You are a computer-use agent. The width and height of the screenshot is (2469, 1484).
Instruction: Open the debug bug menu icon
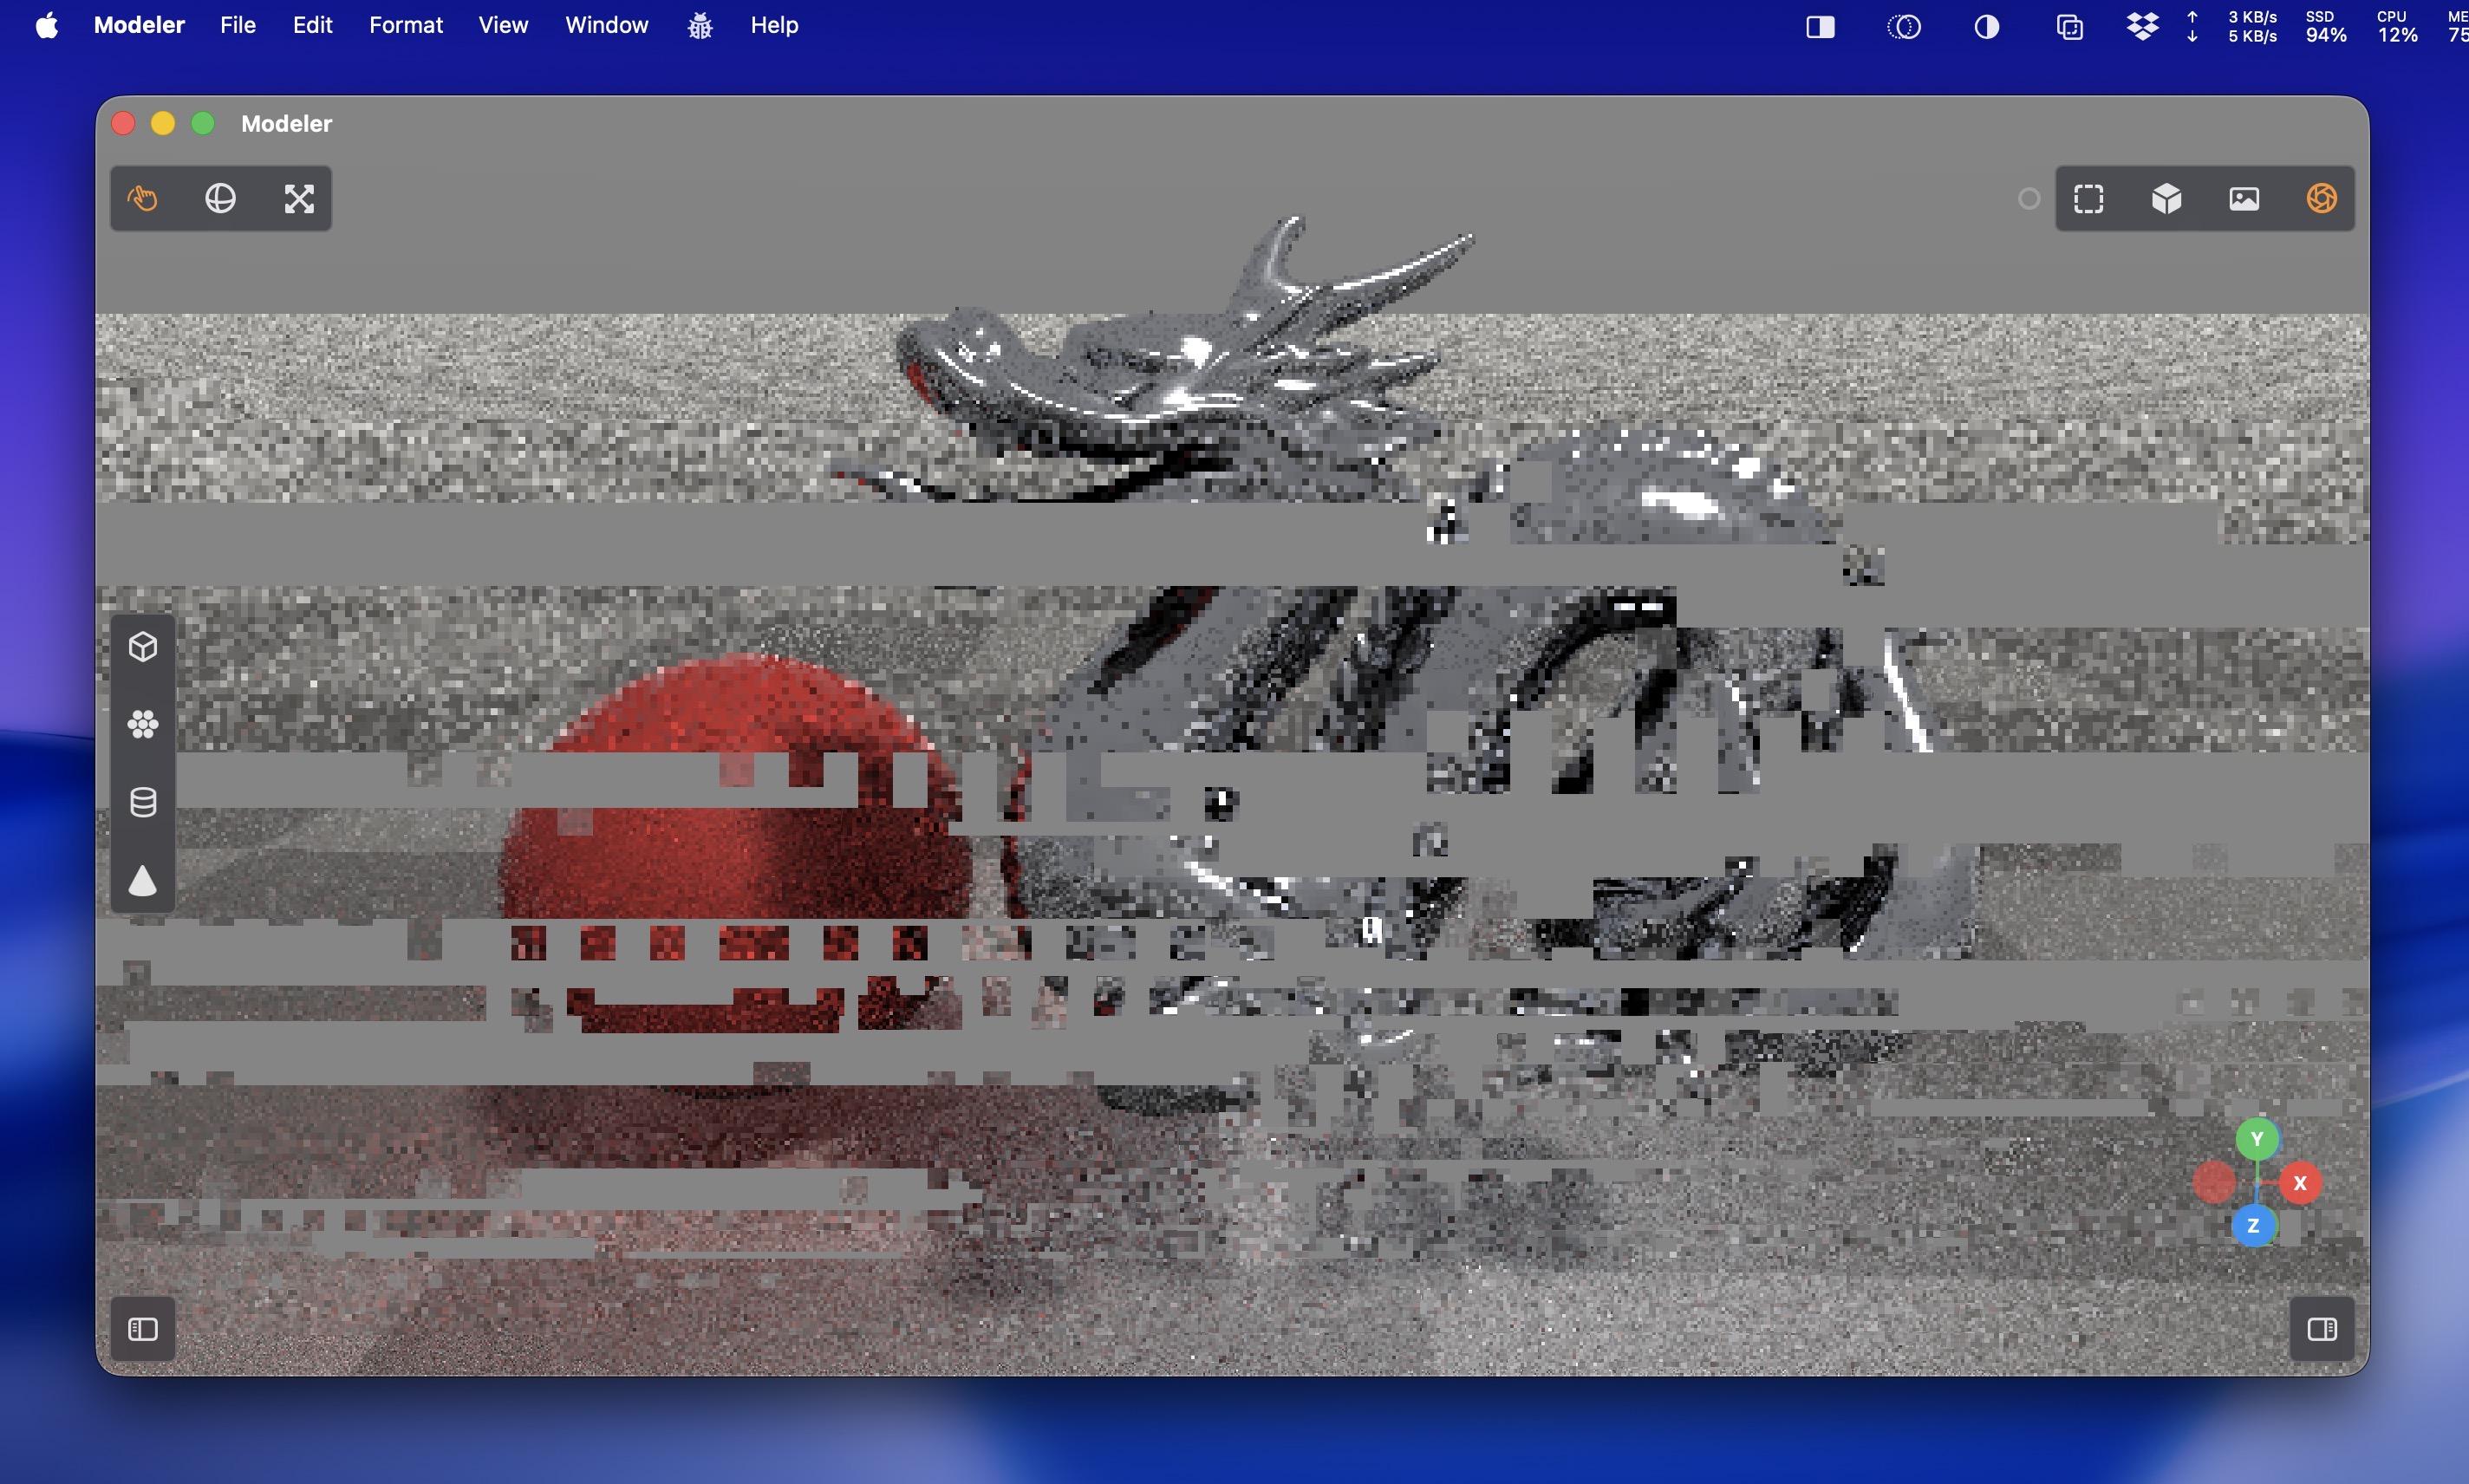pos(700,25)
